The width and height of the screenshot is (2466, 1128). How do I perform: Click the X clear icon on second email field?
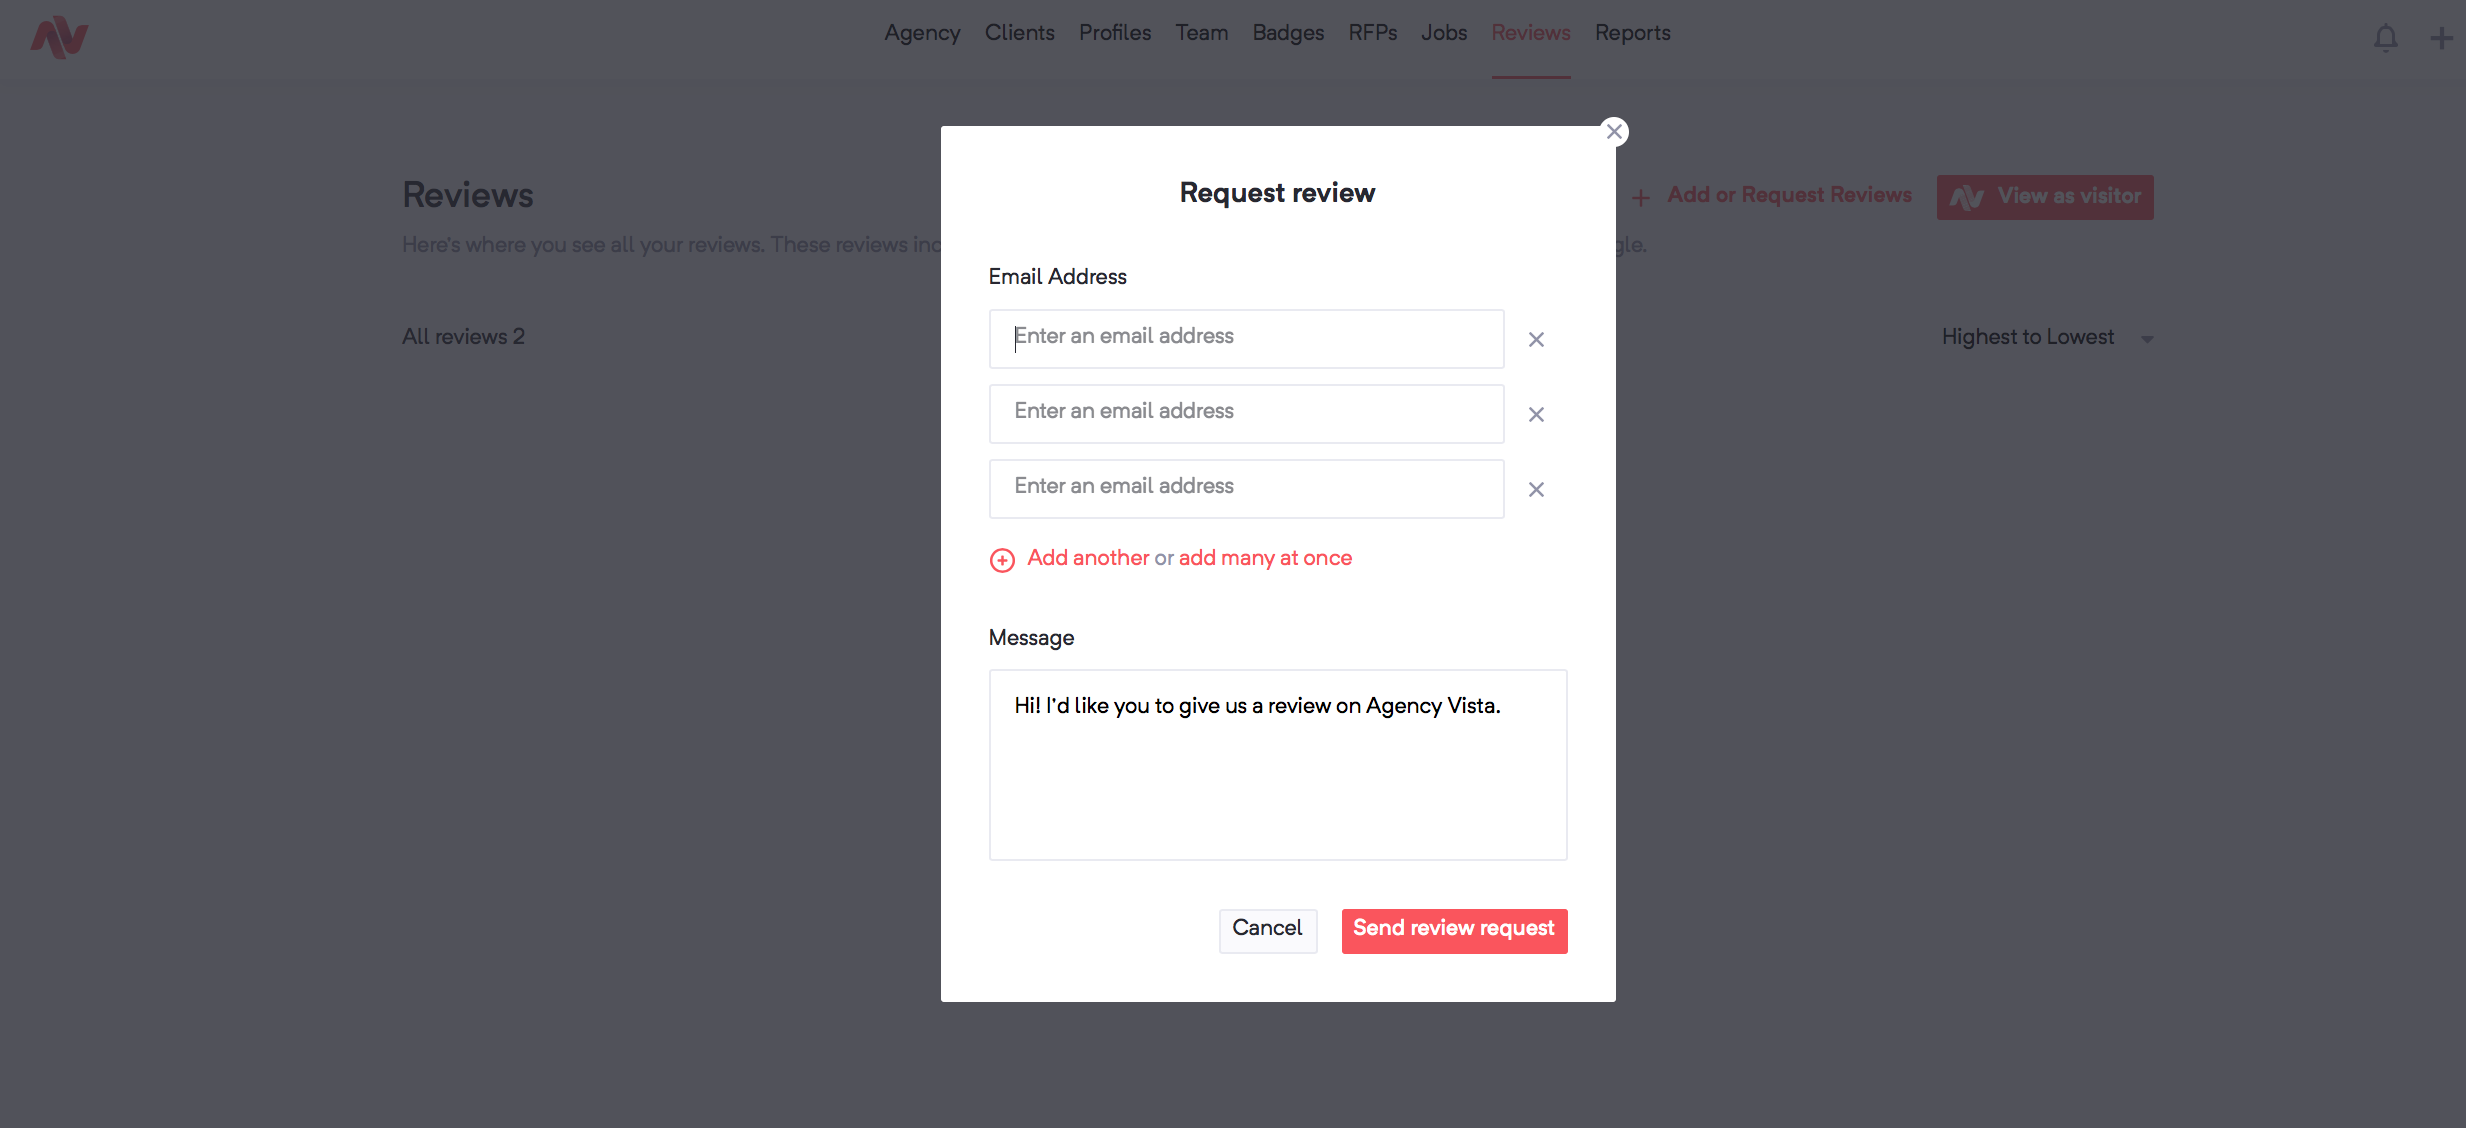pos(1537,412)
